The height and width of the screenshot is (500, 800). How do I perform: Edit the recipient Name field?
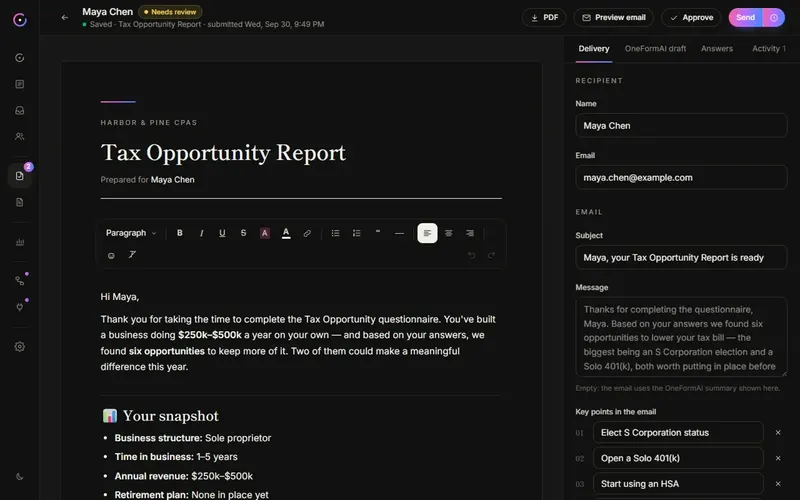point(681,126)
